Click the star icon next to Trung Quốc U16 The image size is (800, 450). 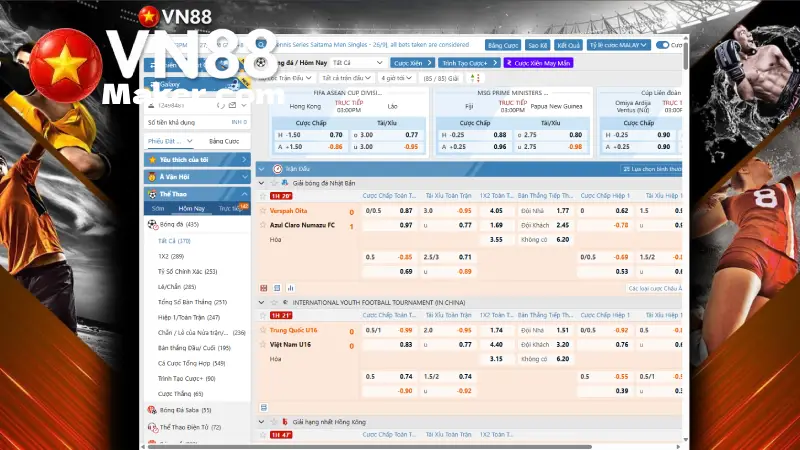(263, 330)
